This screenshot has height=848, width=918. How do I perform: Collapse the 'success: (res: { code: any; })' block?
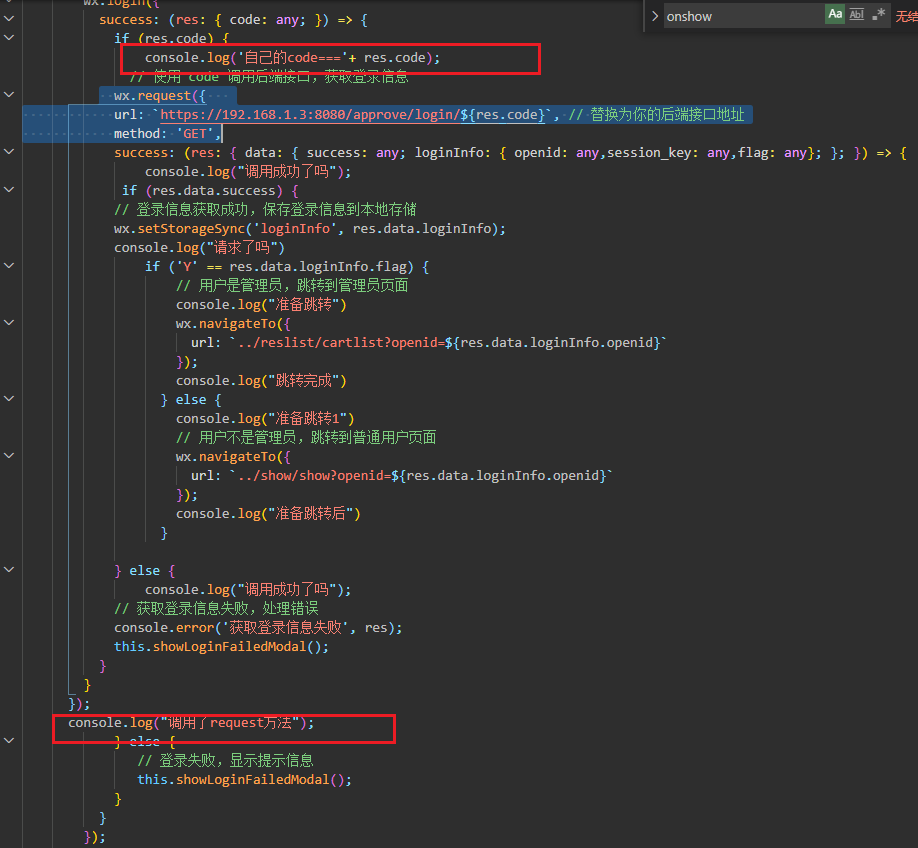coord(9,19)
